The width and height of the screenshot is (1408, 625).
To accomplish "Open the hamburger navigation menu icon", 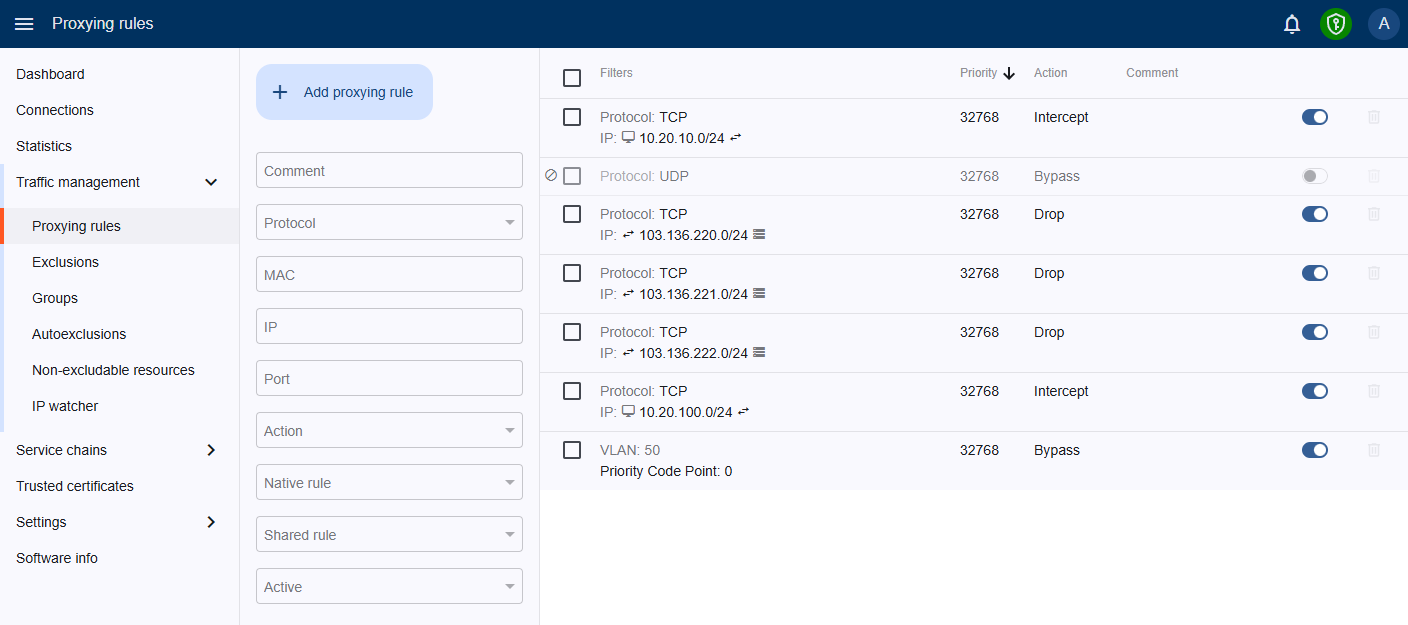I will point(24,23).
